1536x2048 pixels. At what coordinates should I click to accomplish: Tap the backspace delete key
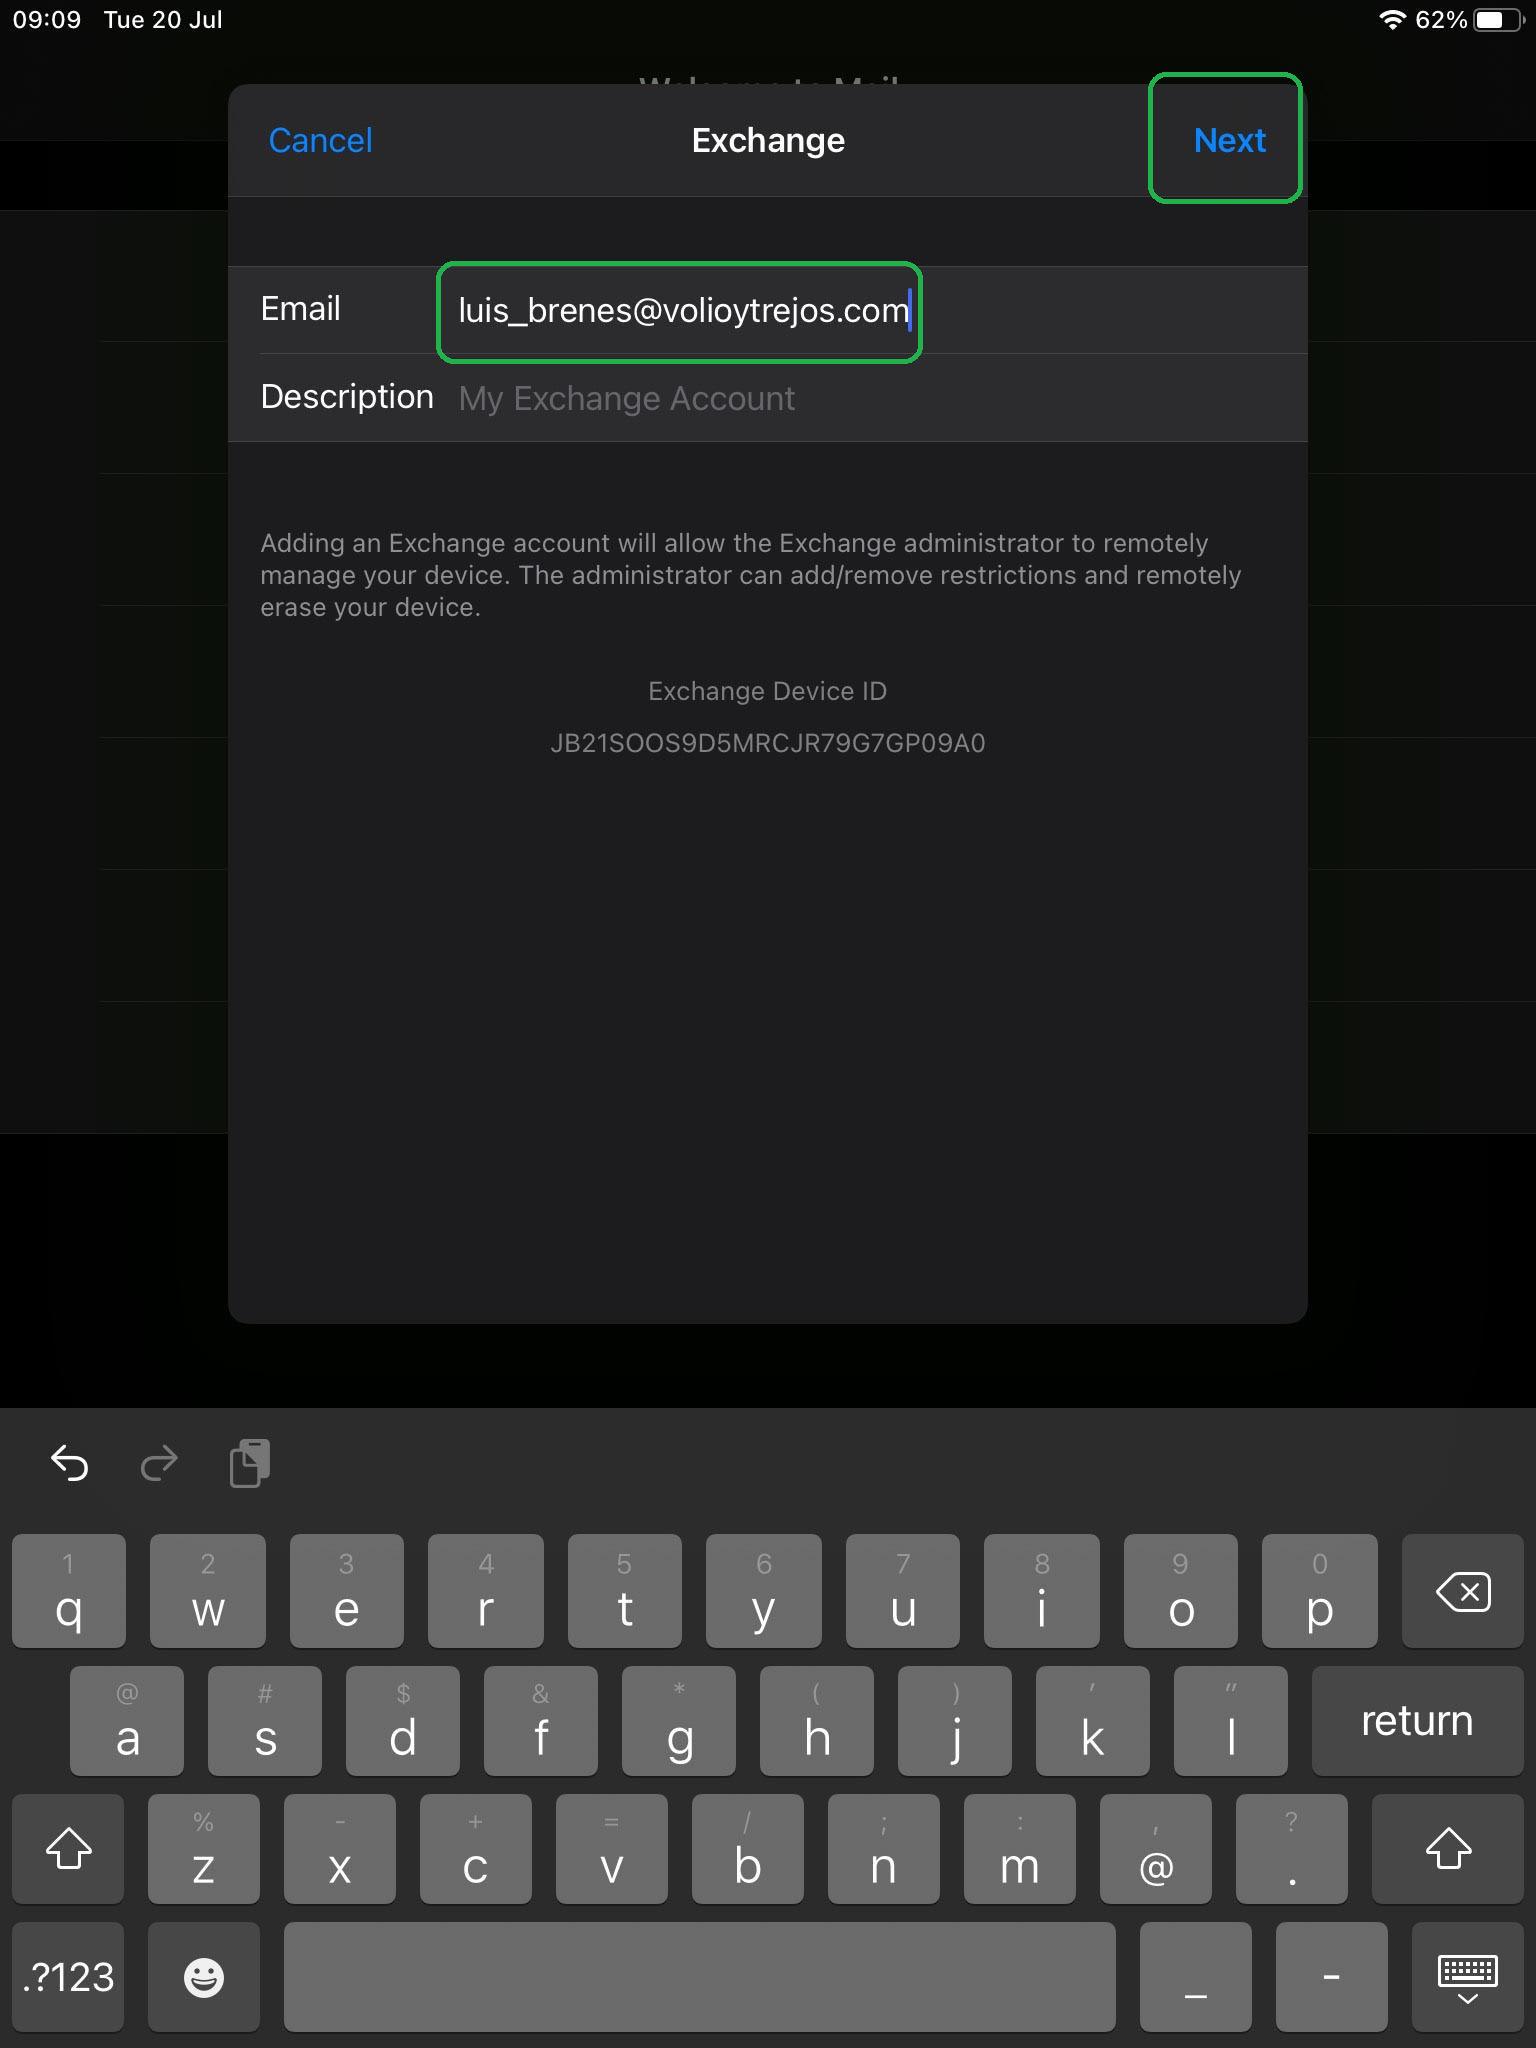[x=1462, y=1591]
